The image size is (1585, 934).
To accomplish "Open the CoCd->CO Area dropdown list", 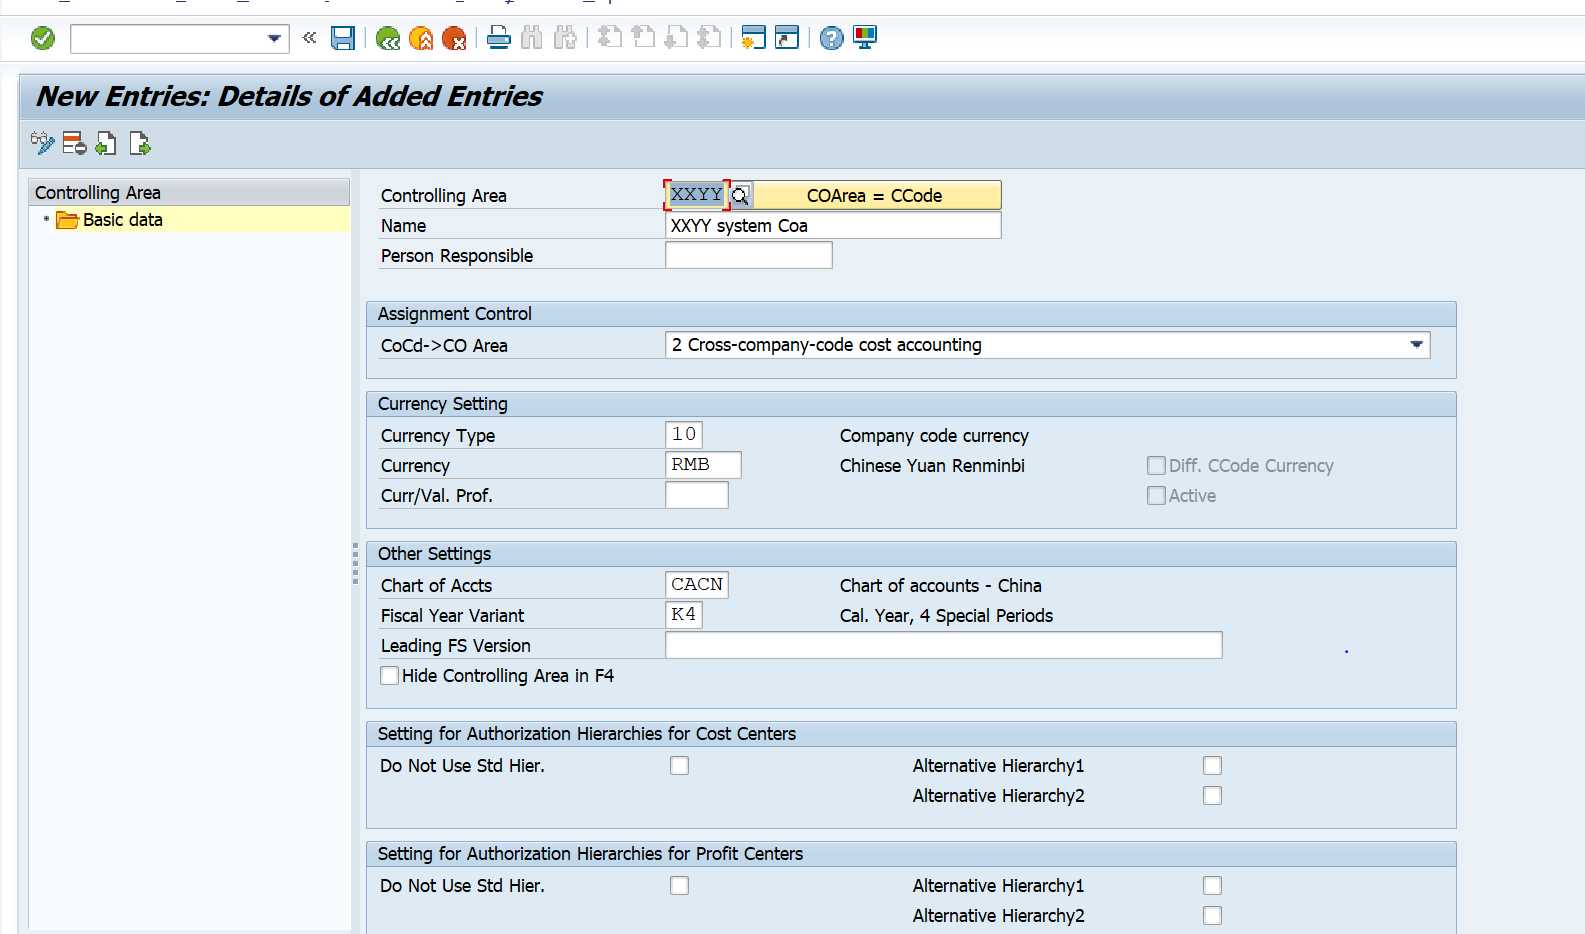I will 1416,345.
